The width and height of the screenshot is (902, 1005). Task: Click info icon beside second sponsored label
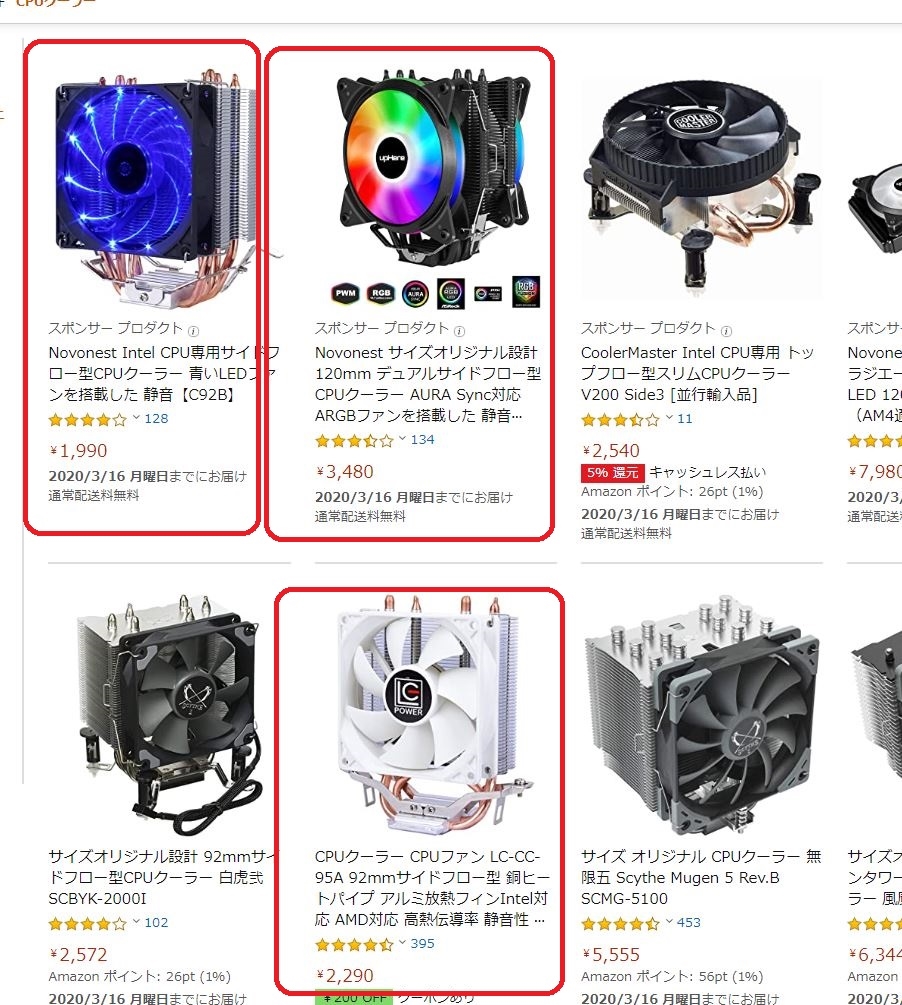point(459,331)
